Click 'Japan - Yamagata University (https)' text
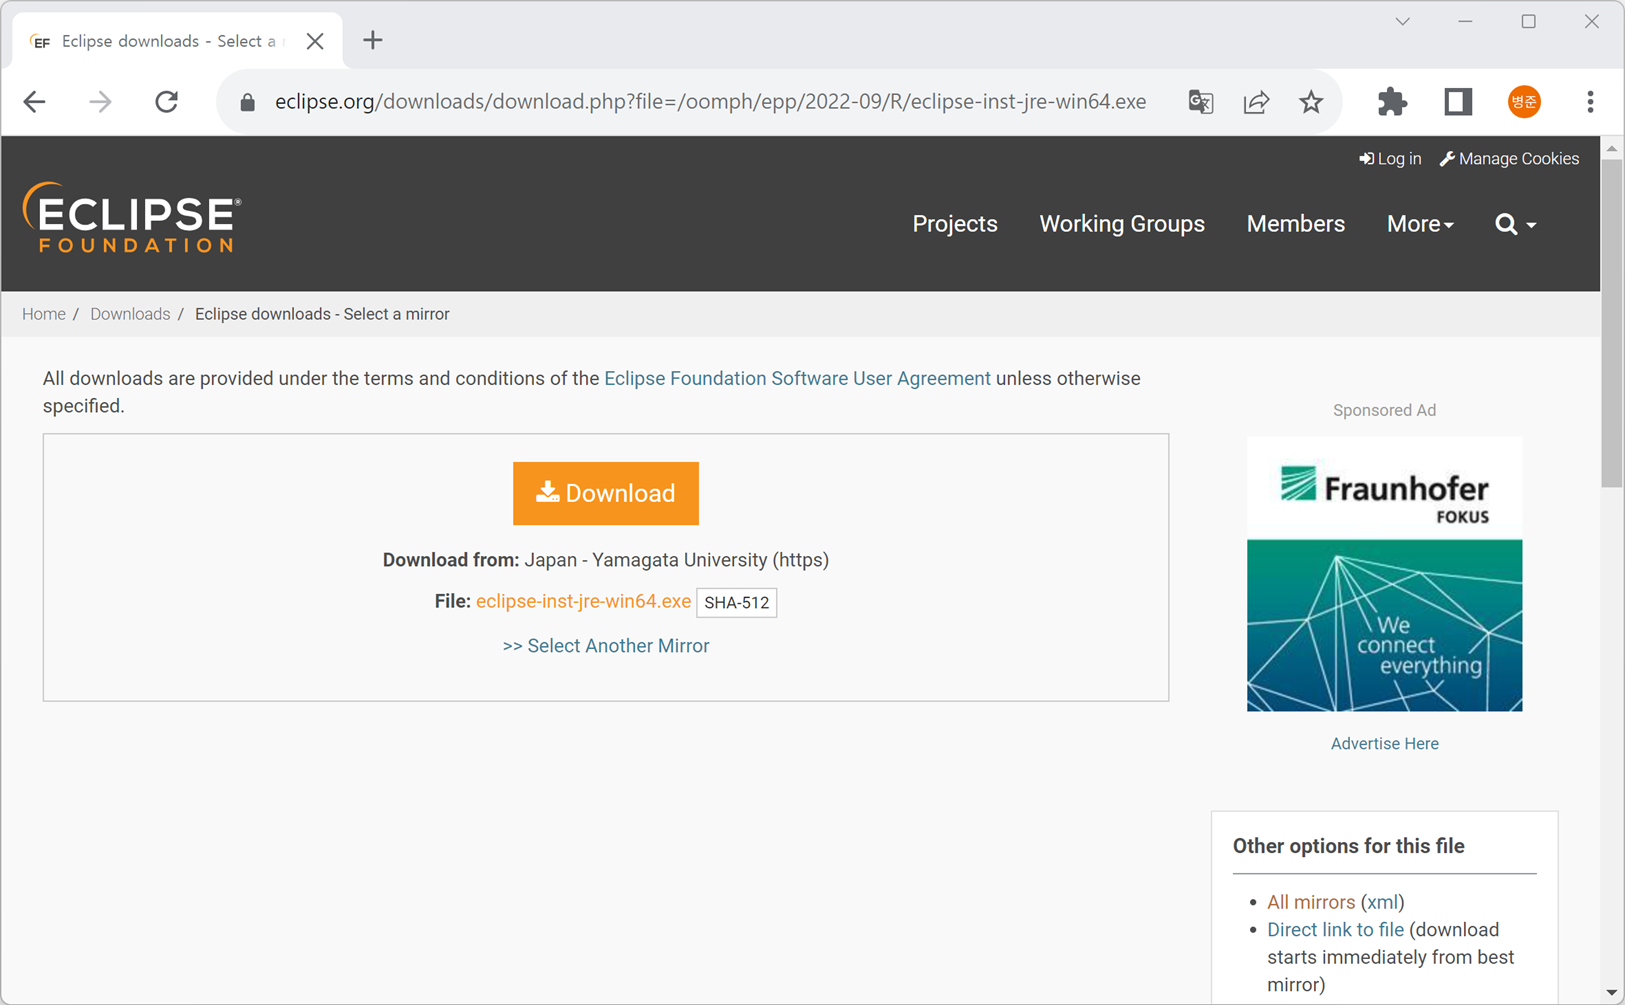Viewport: 1625px width, 1005px height. [677, 560]
